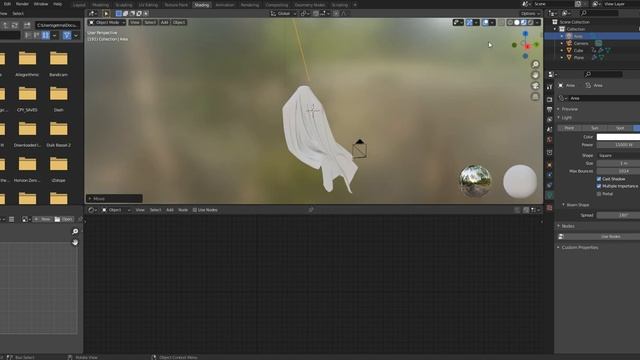Toggle the Portal checkbox
The image size is (640, 360).
click(x=599, y=194)
